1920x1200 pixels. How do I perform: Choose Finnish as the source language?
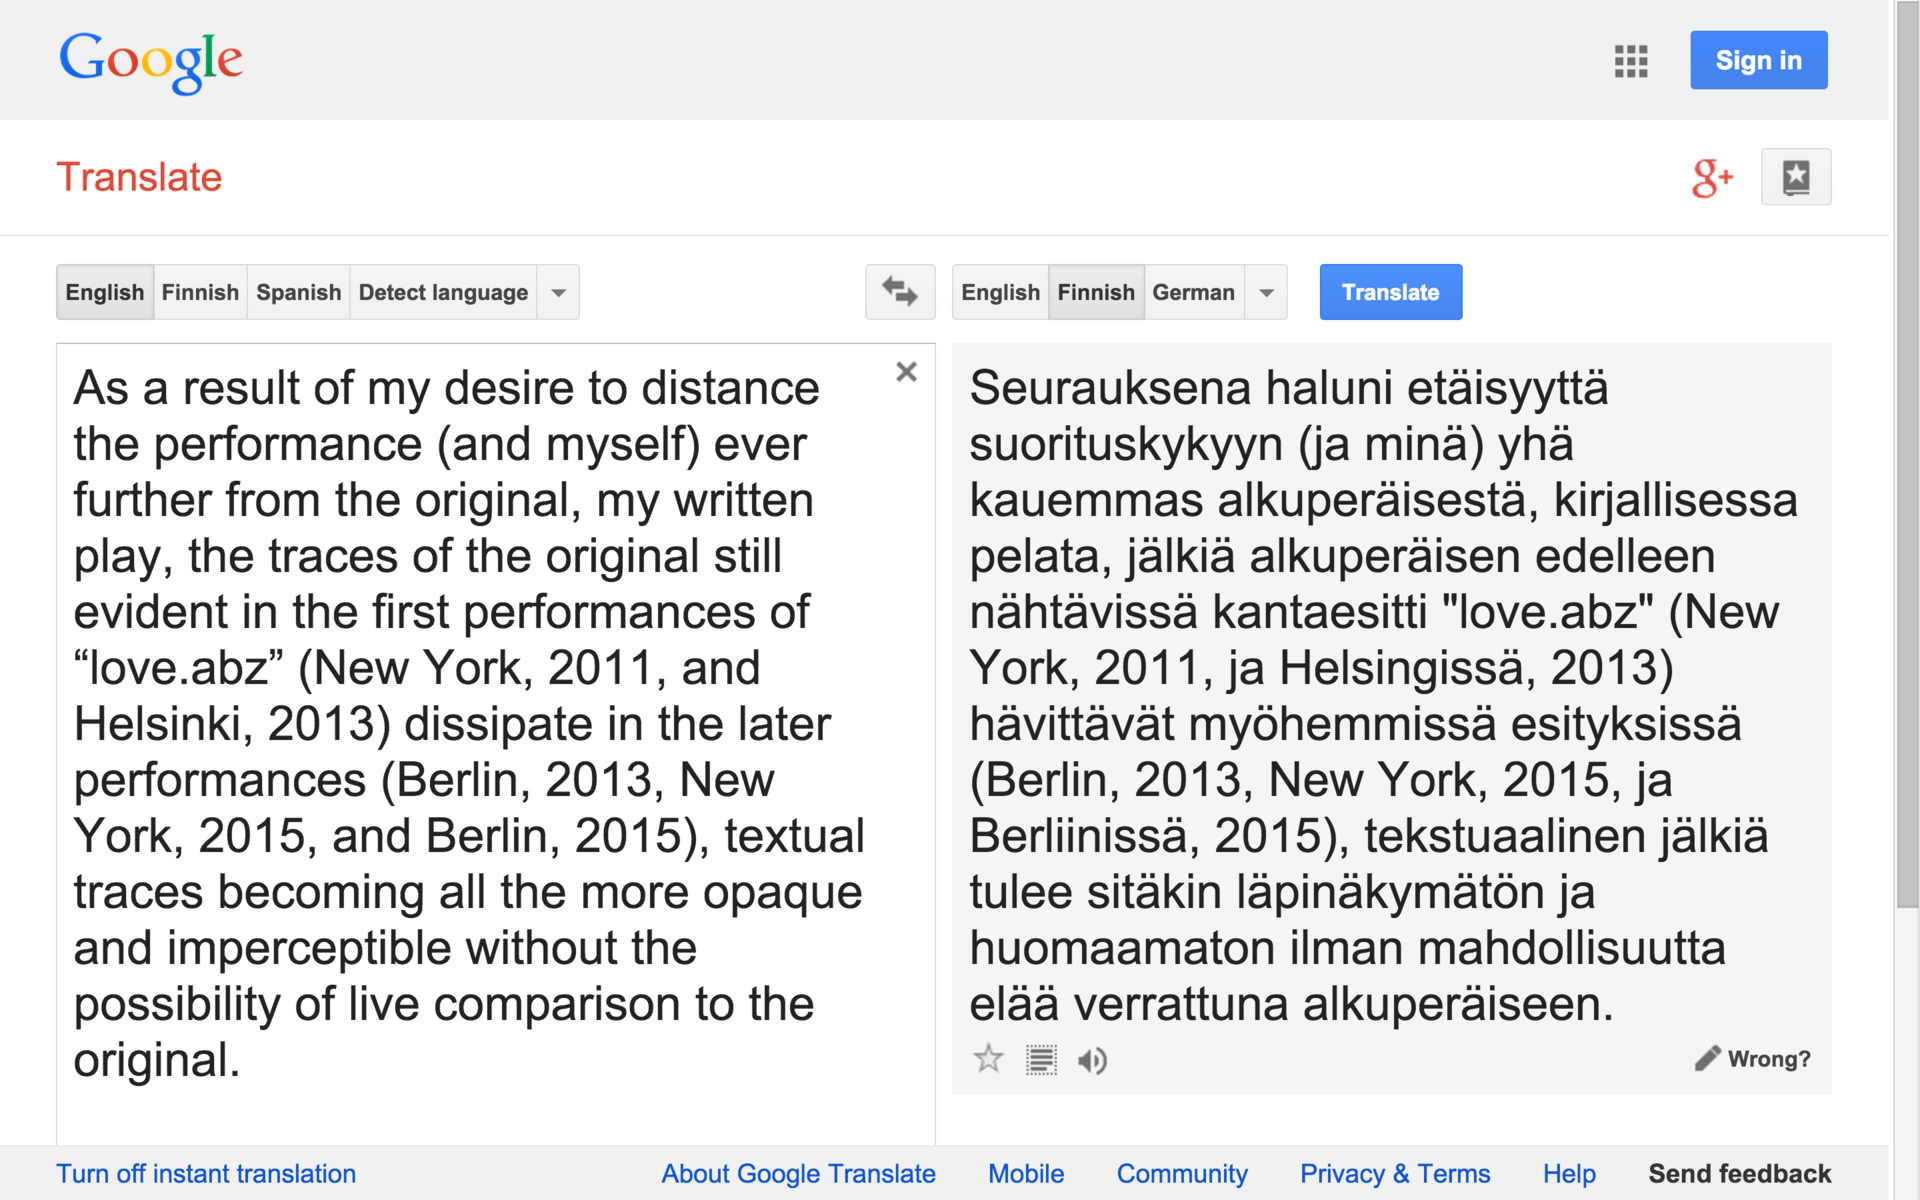[200, 292]
